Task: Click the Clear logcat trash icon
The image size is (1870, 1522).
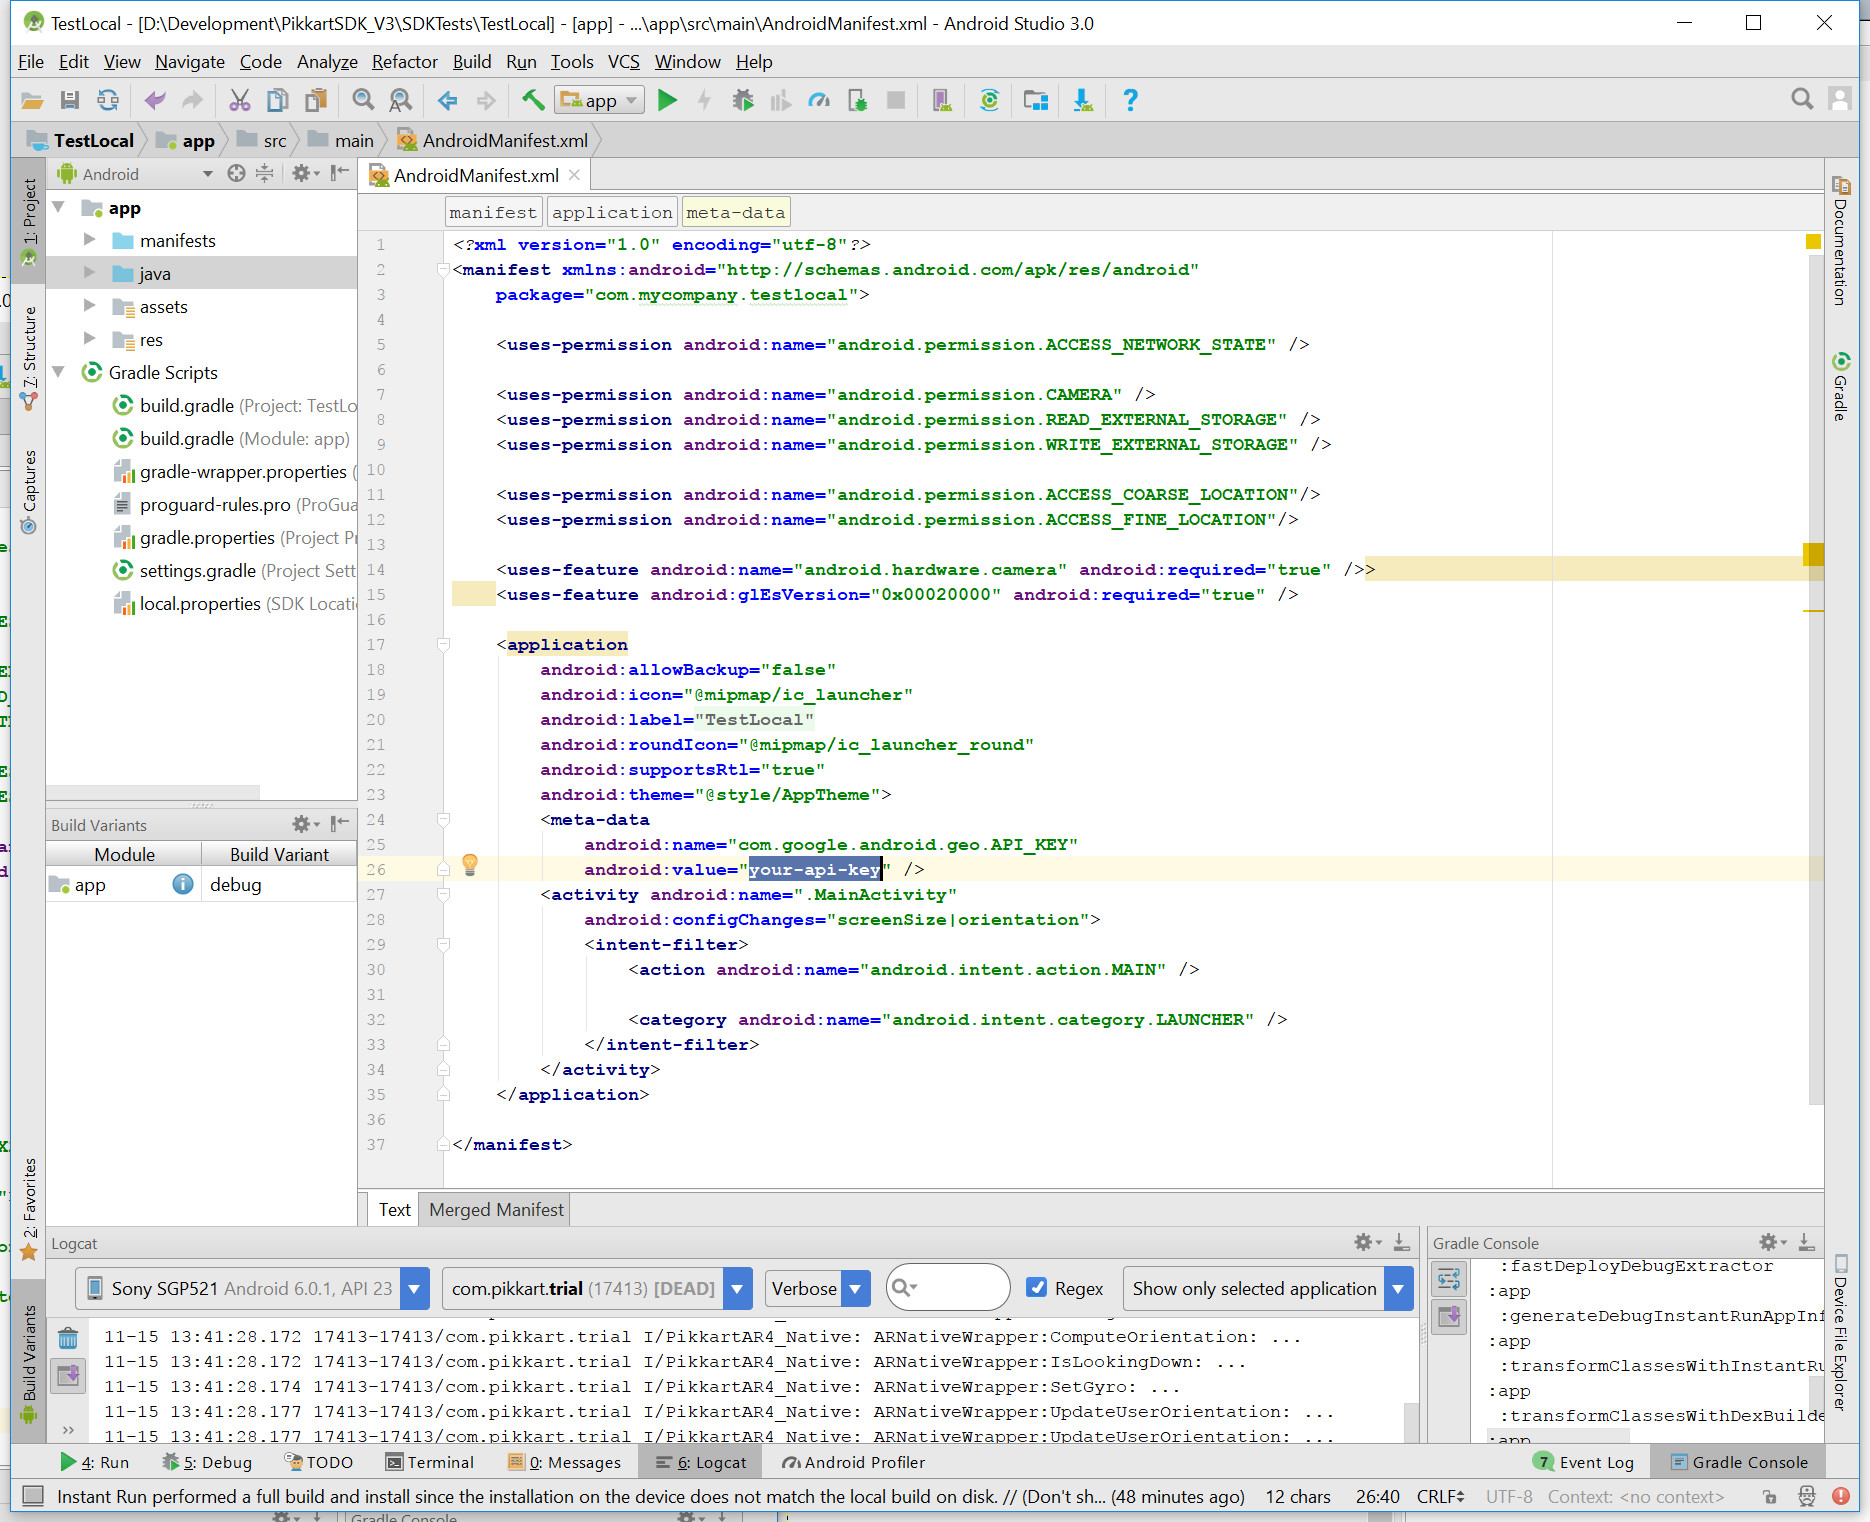Action: (68, 1338)
